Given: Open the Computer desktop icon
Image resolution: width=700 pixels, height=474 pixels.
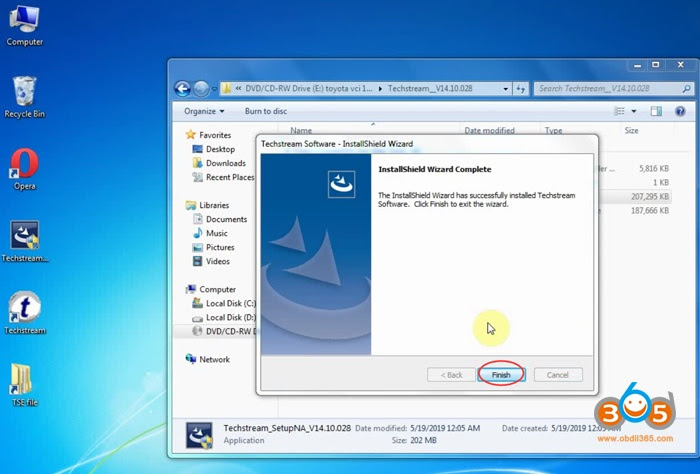Looking at the screenshot, I should coord(25,25).
